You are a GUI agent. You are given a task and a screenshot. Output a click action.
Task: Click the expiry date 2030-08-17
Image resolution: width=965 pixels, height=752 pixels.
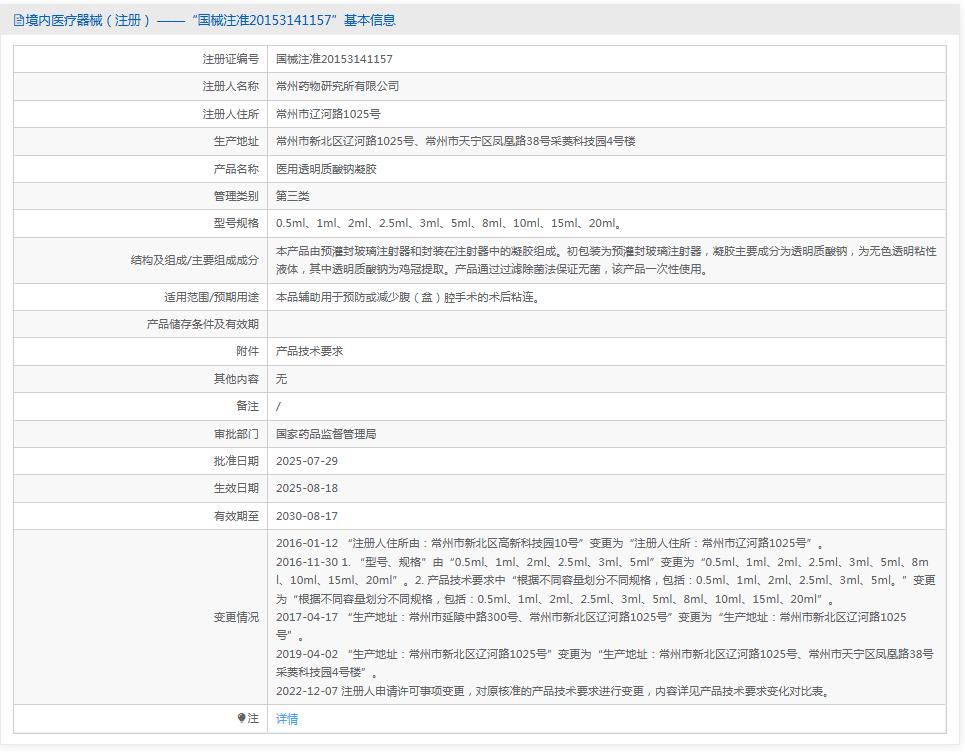pos(307,516)
